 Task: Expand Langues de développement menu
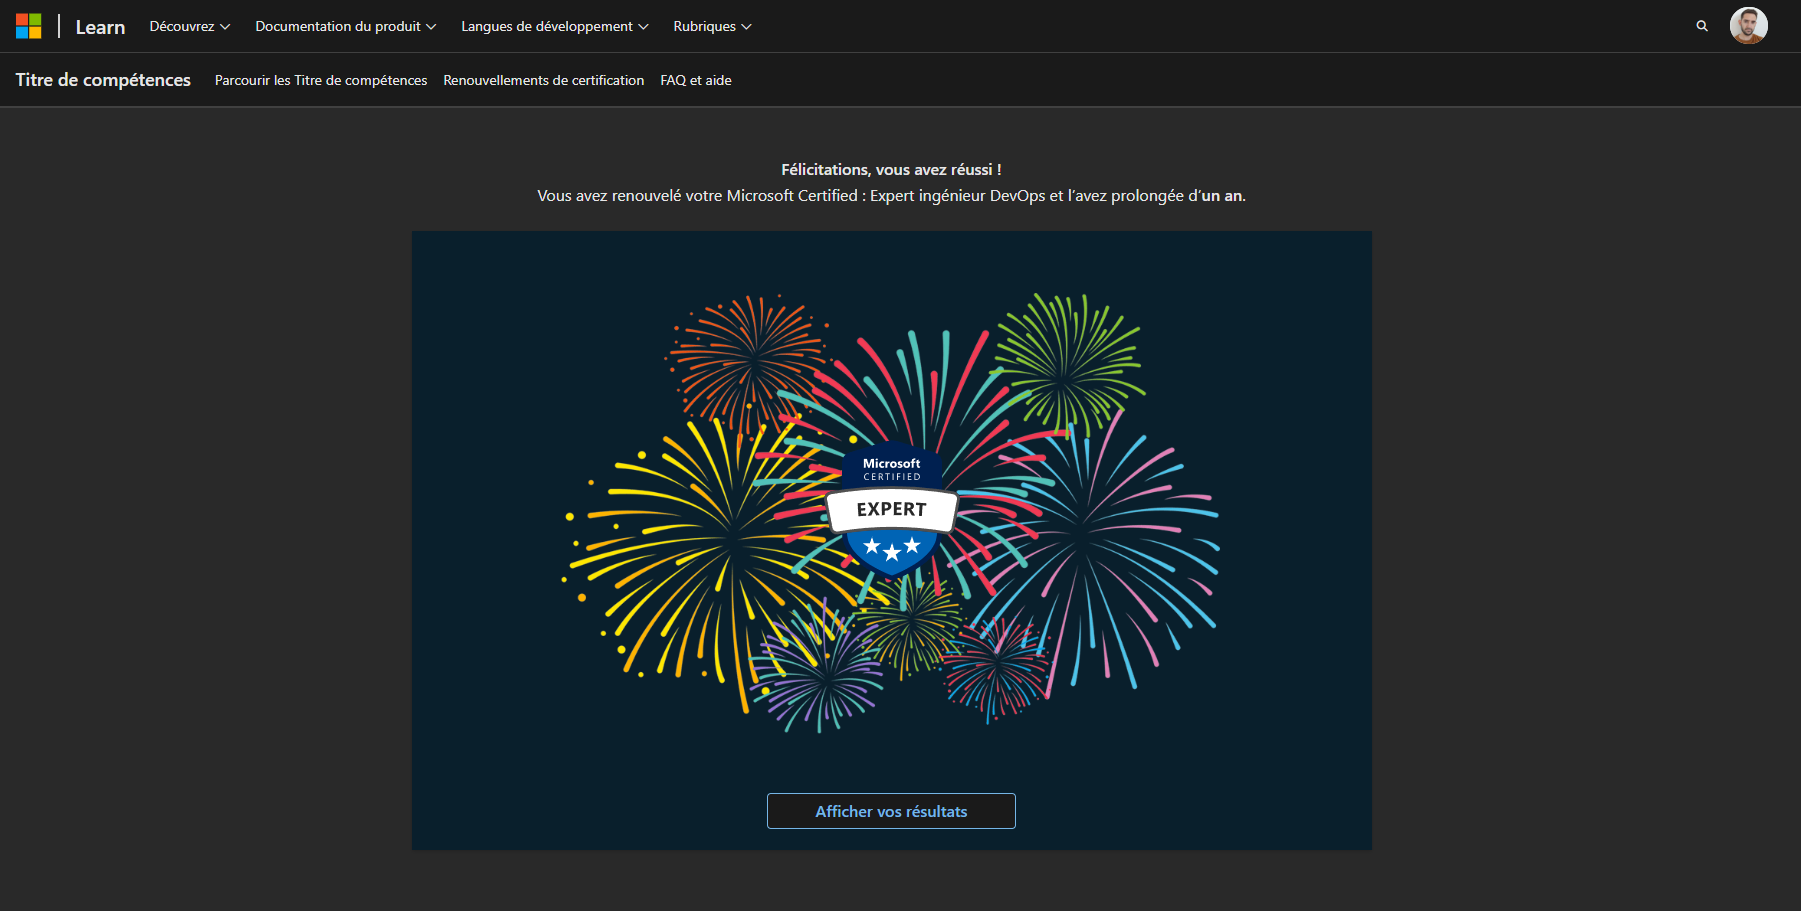click(555, 26)
